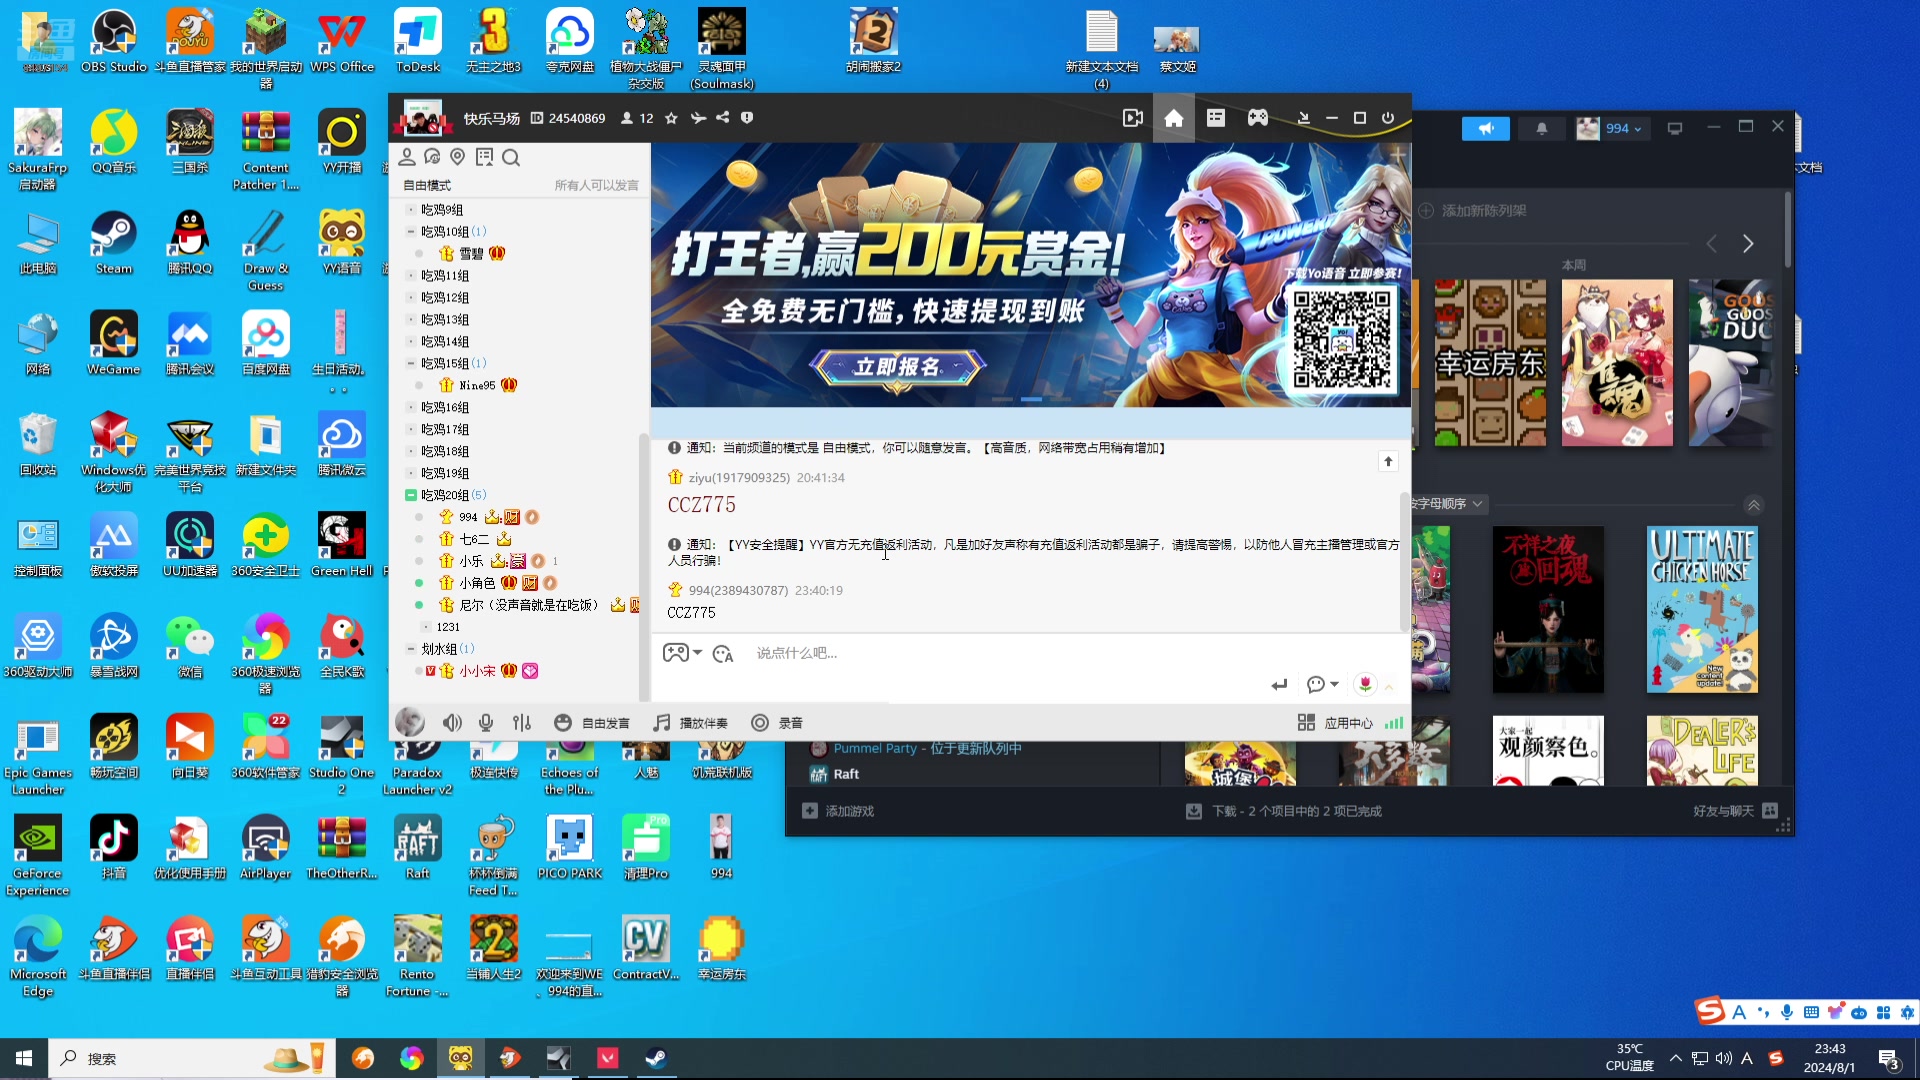
Task: Click the airplane jump-channel icon
Action: (x=698, y=118)
